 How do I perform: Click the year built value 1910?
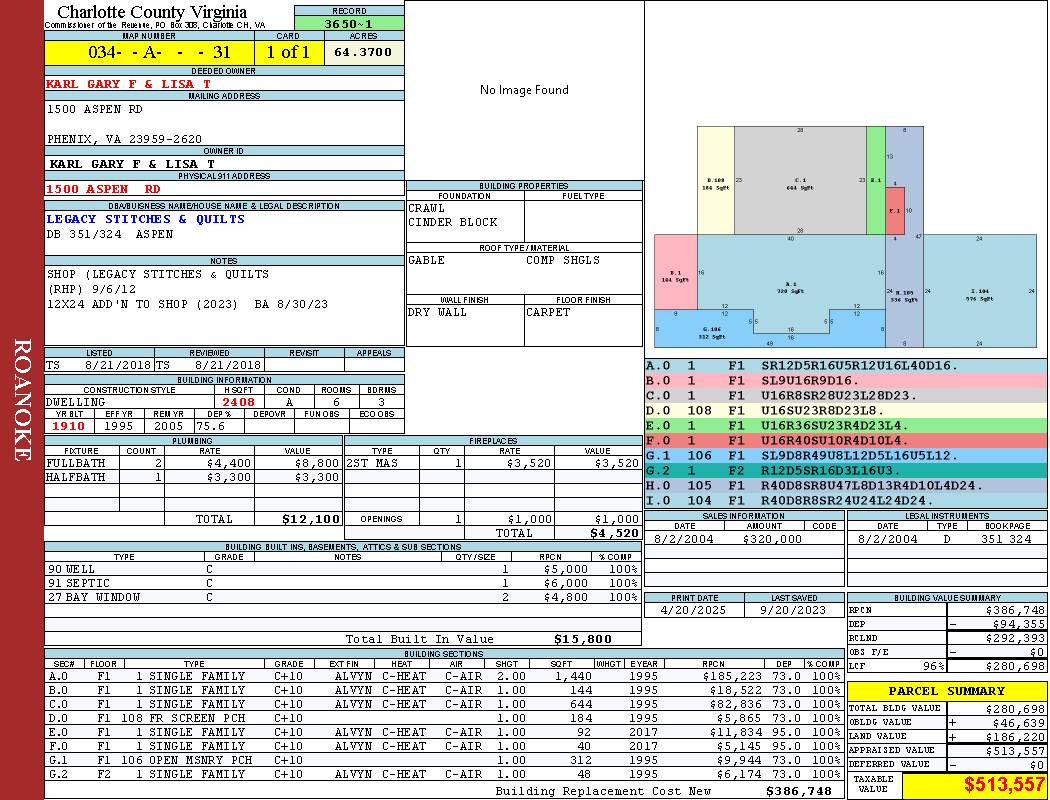(x=68, y=426)
